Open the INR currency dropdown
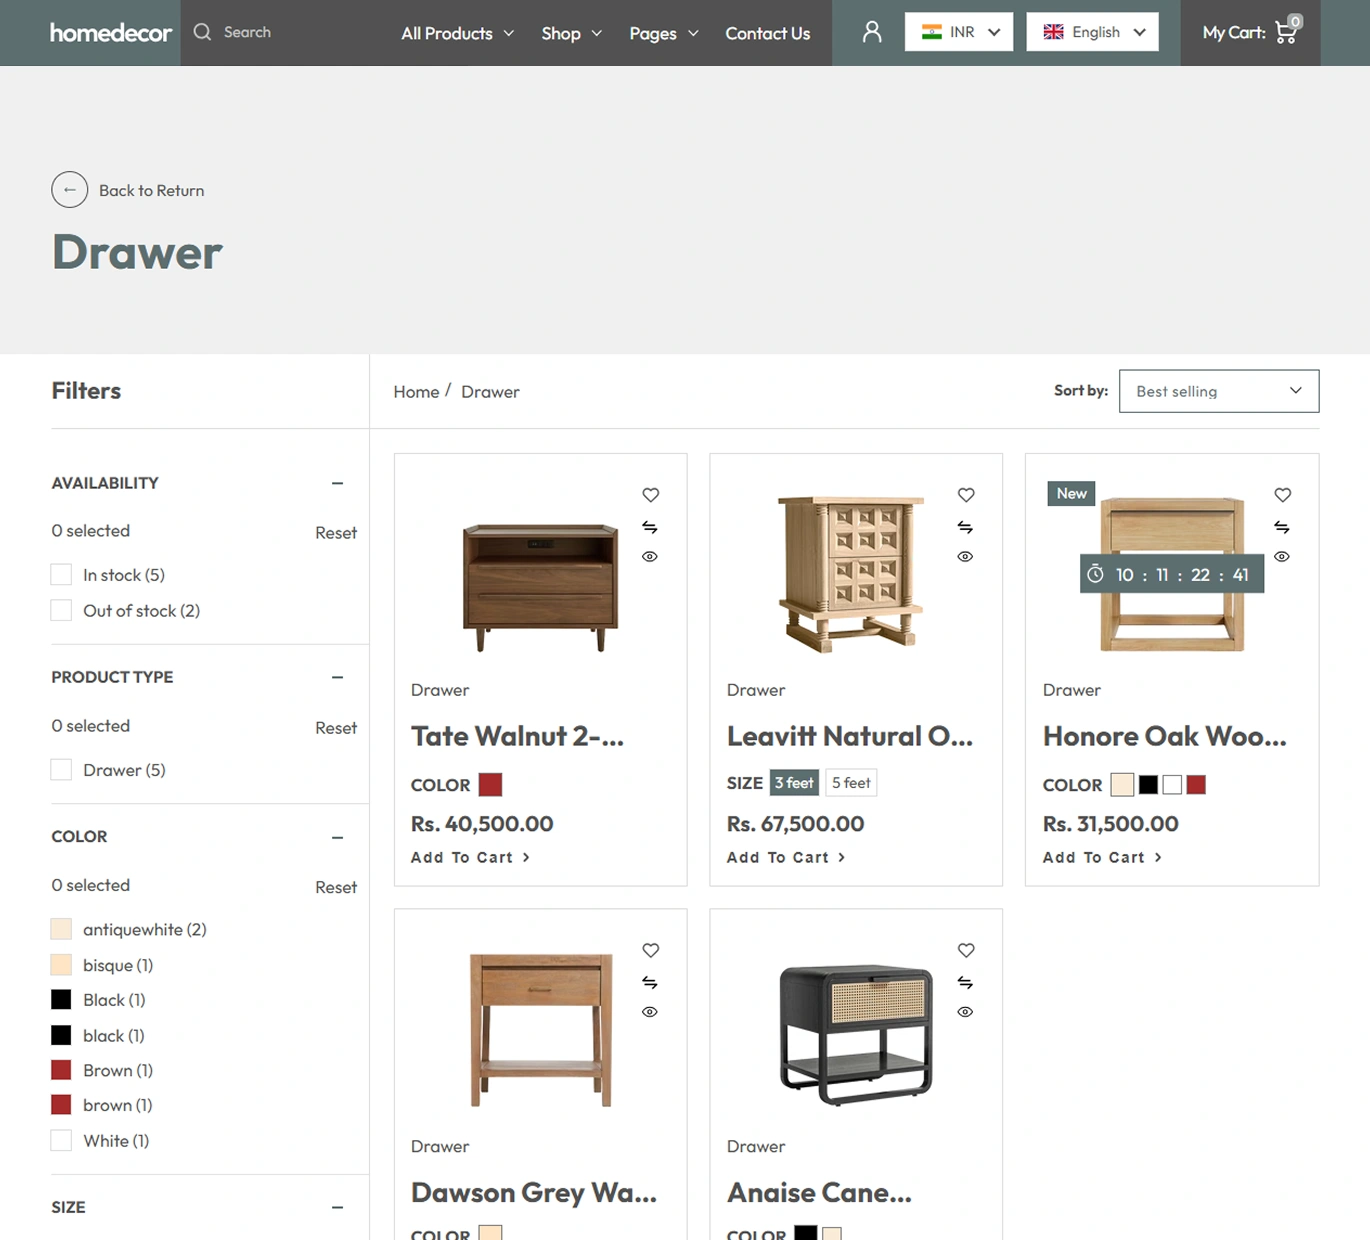Screen dimensions: 1370x1240 (x=959, y=32)
